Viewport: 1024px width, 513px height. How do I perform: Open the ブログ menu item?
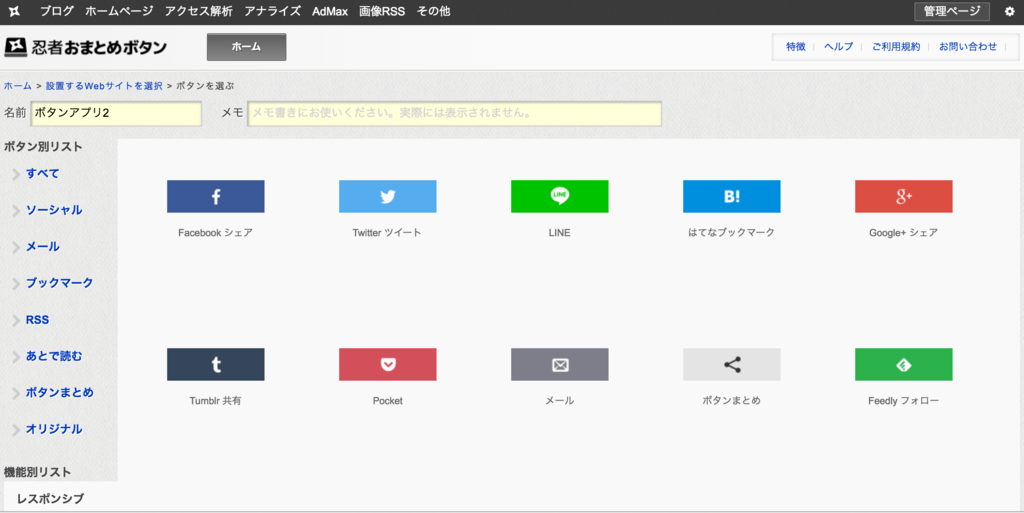click(x=57, y=11)
